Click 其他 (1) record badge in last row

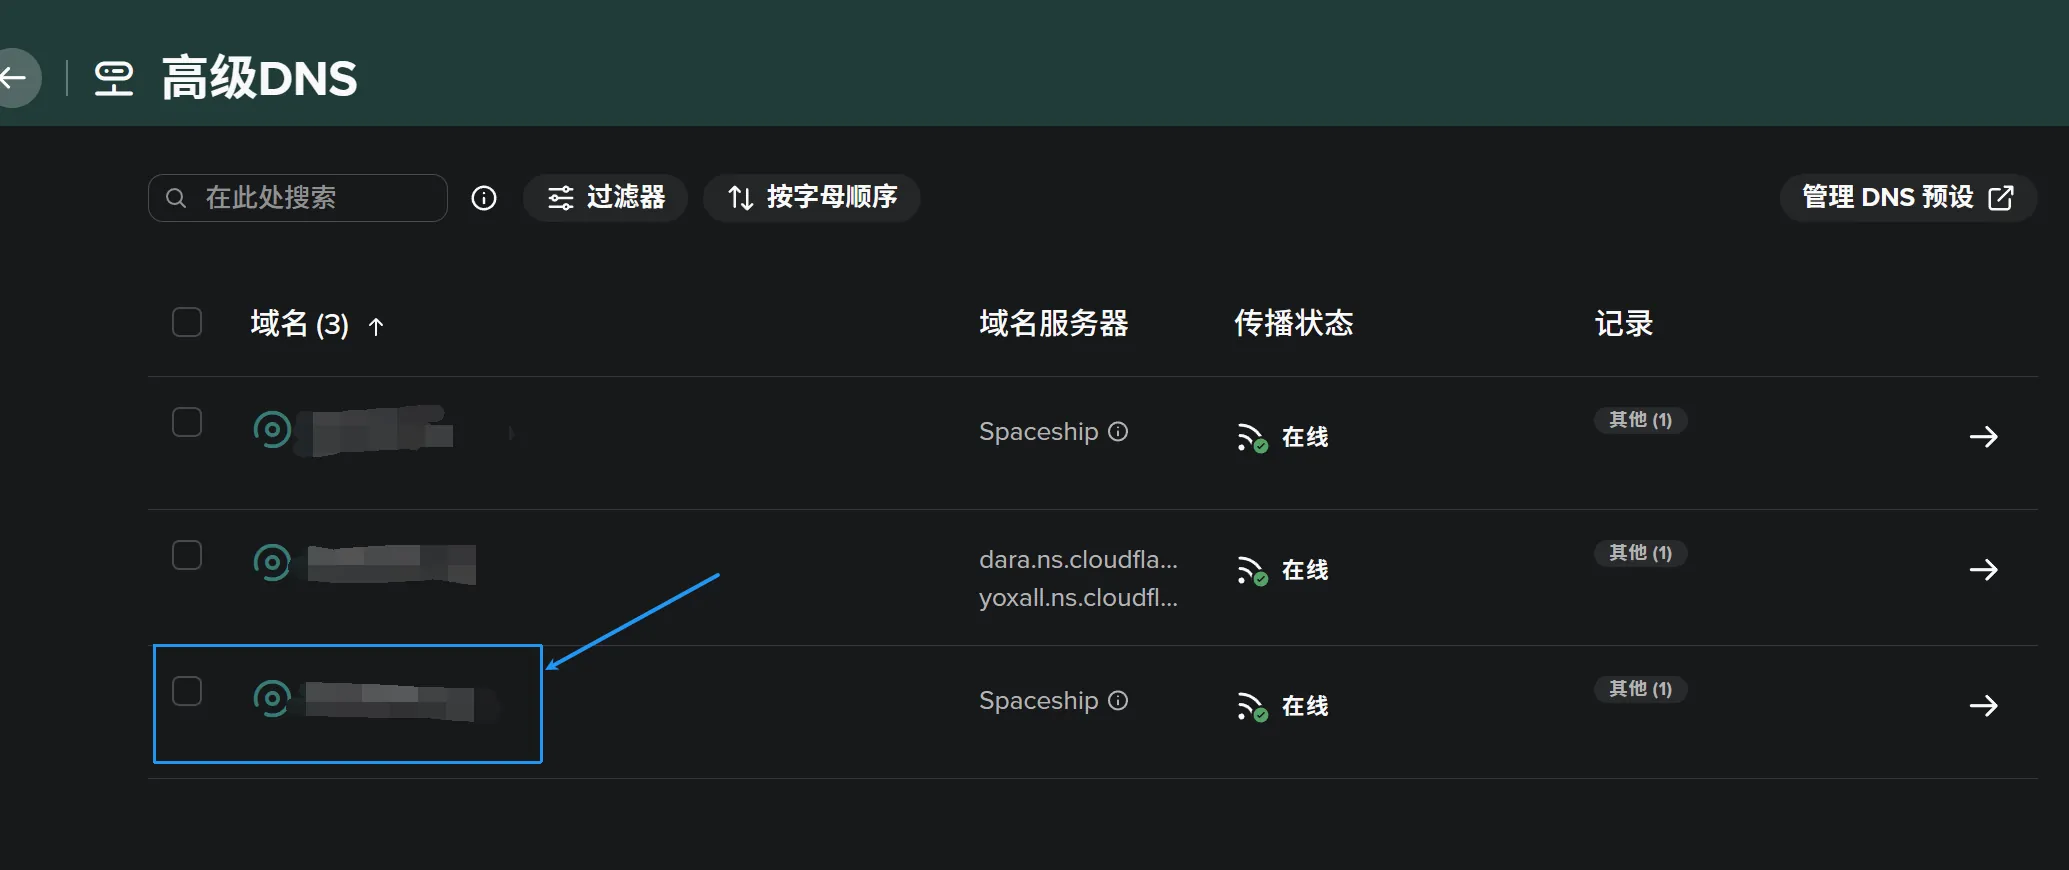pyautogui.click(x=1640, y=689)
